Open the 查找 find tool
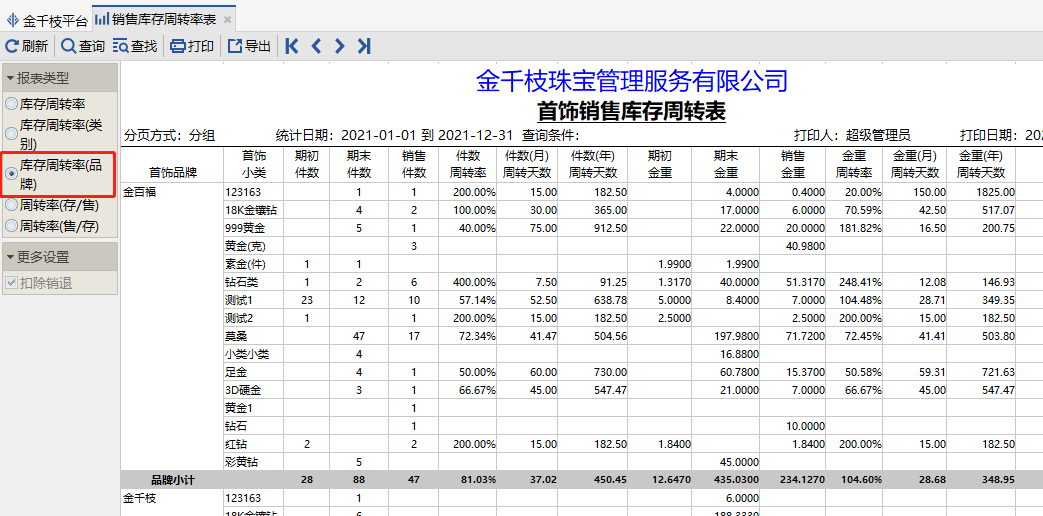The width and height of the screenshot is (1043, 516). [x=135, y=46]
